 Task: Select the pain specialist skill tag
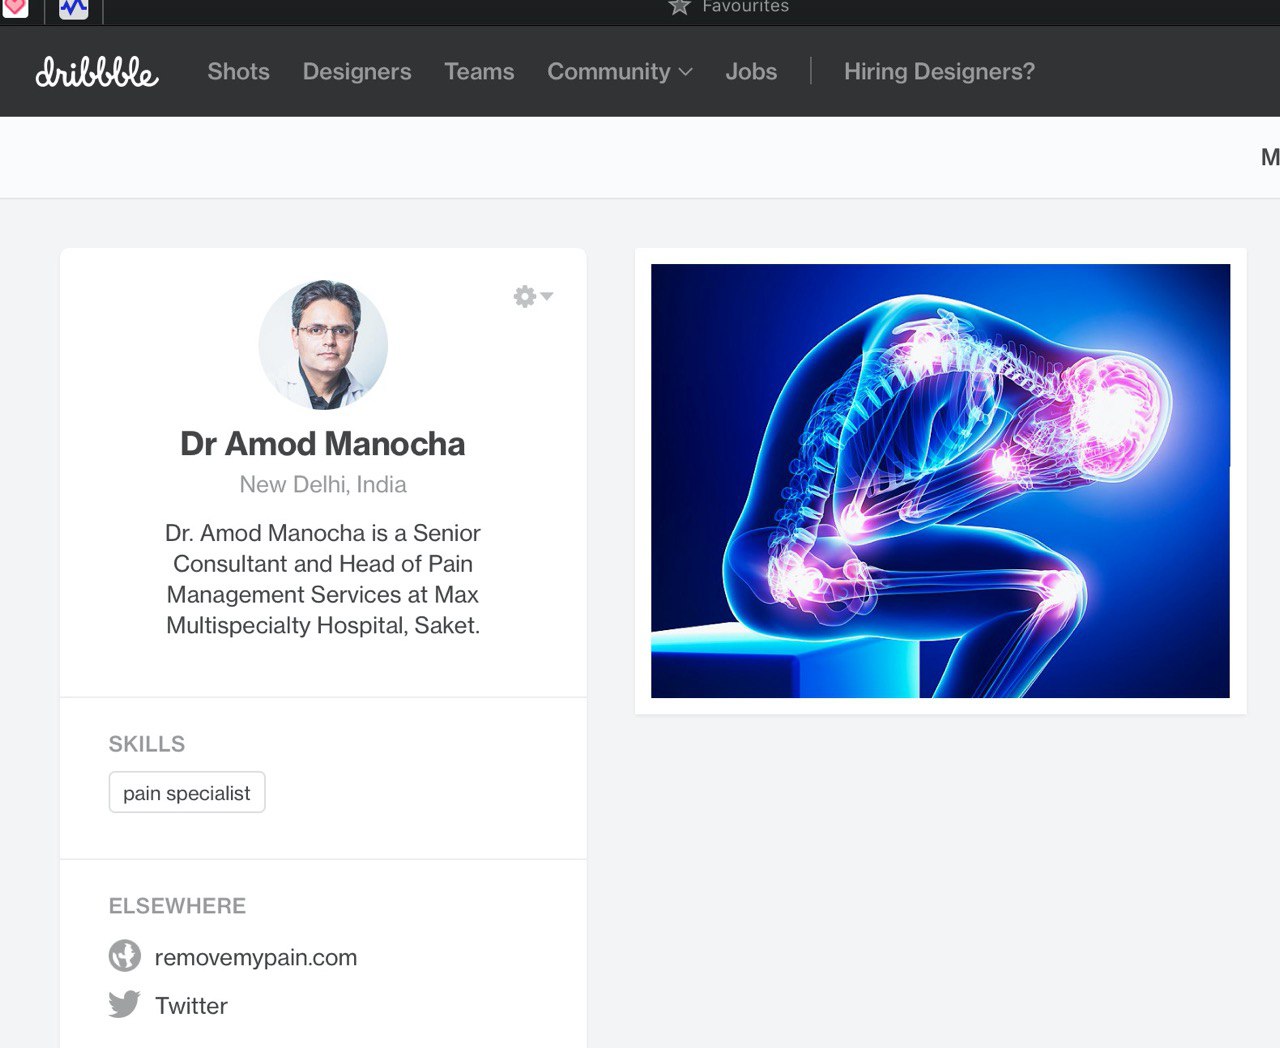pos(187,793)
